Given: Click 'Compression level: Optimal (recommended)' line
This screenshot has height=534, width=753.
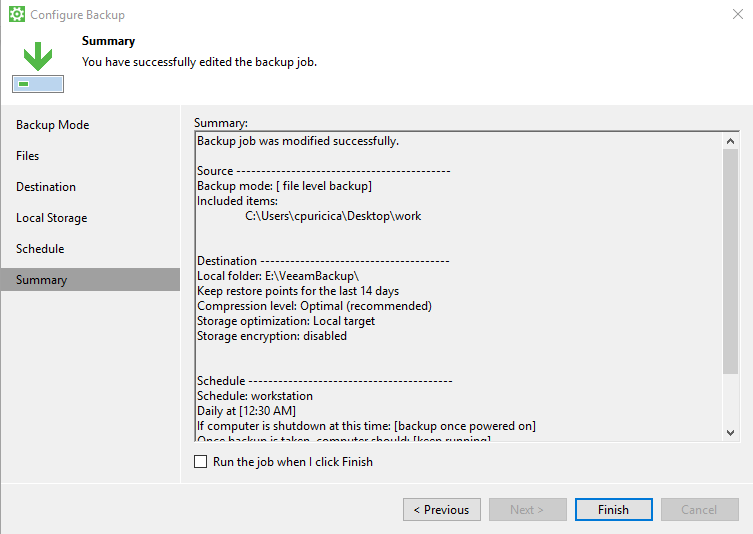Looking at the screenshot, I should [x=314, y=306].
